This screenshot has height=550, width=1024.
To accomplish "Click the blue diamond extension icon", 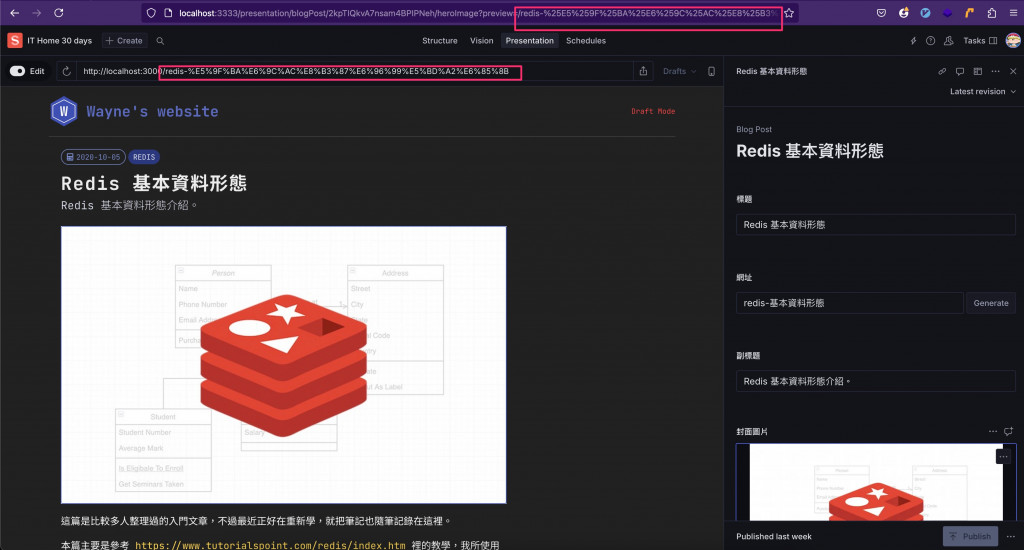I will tap(948, 12).
